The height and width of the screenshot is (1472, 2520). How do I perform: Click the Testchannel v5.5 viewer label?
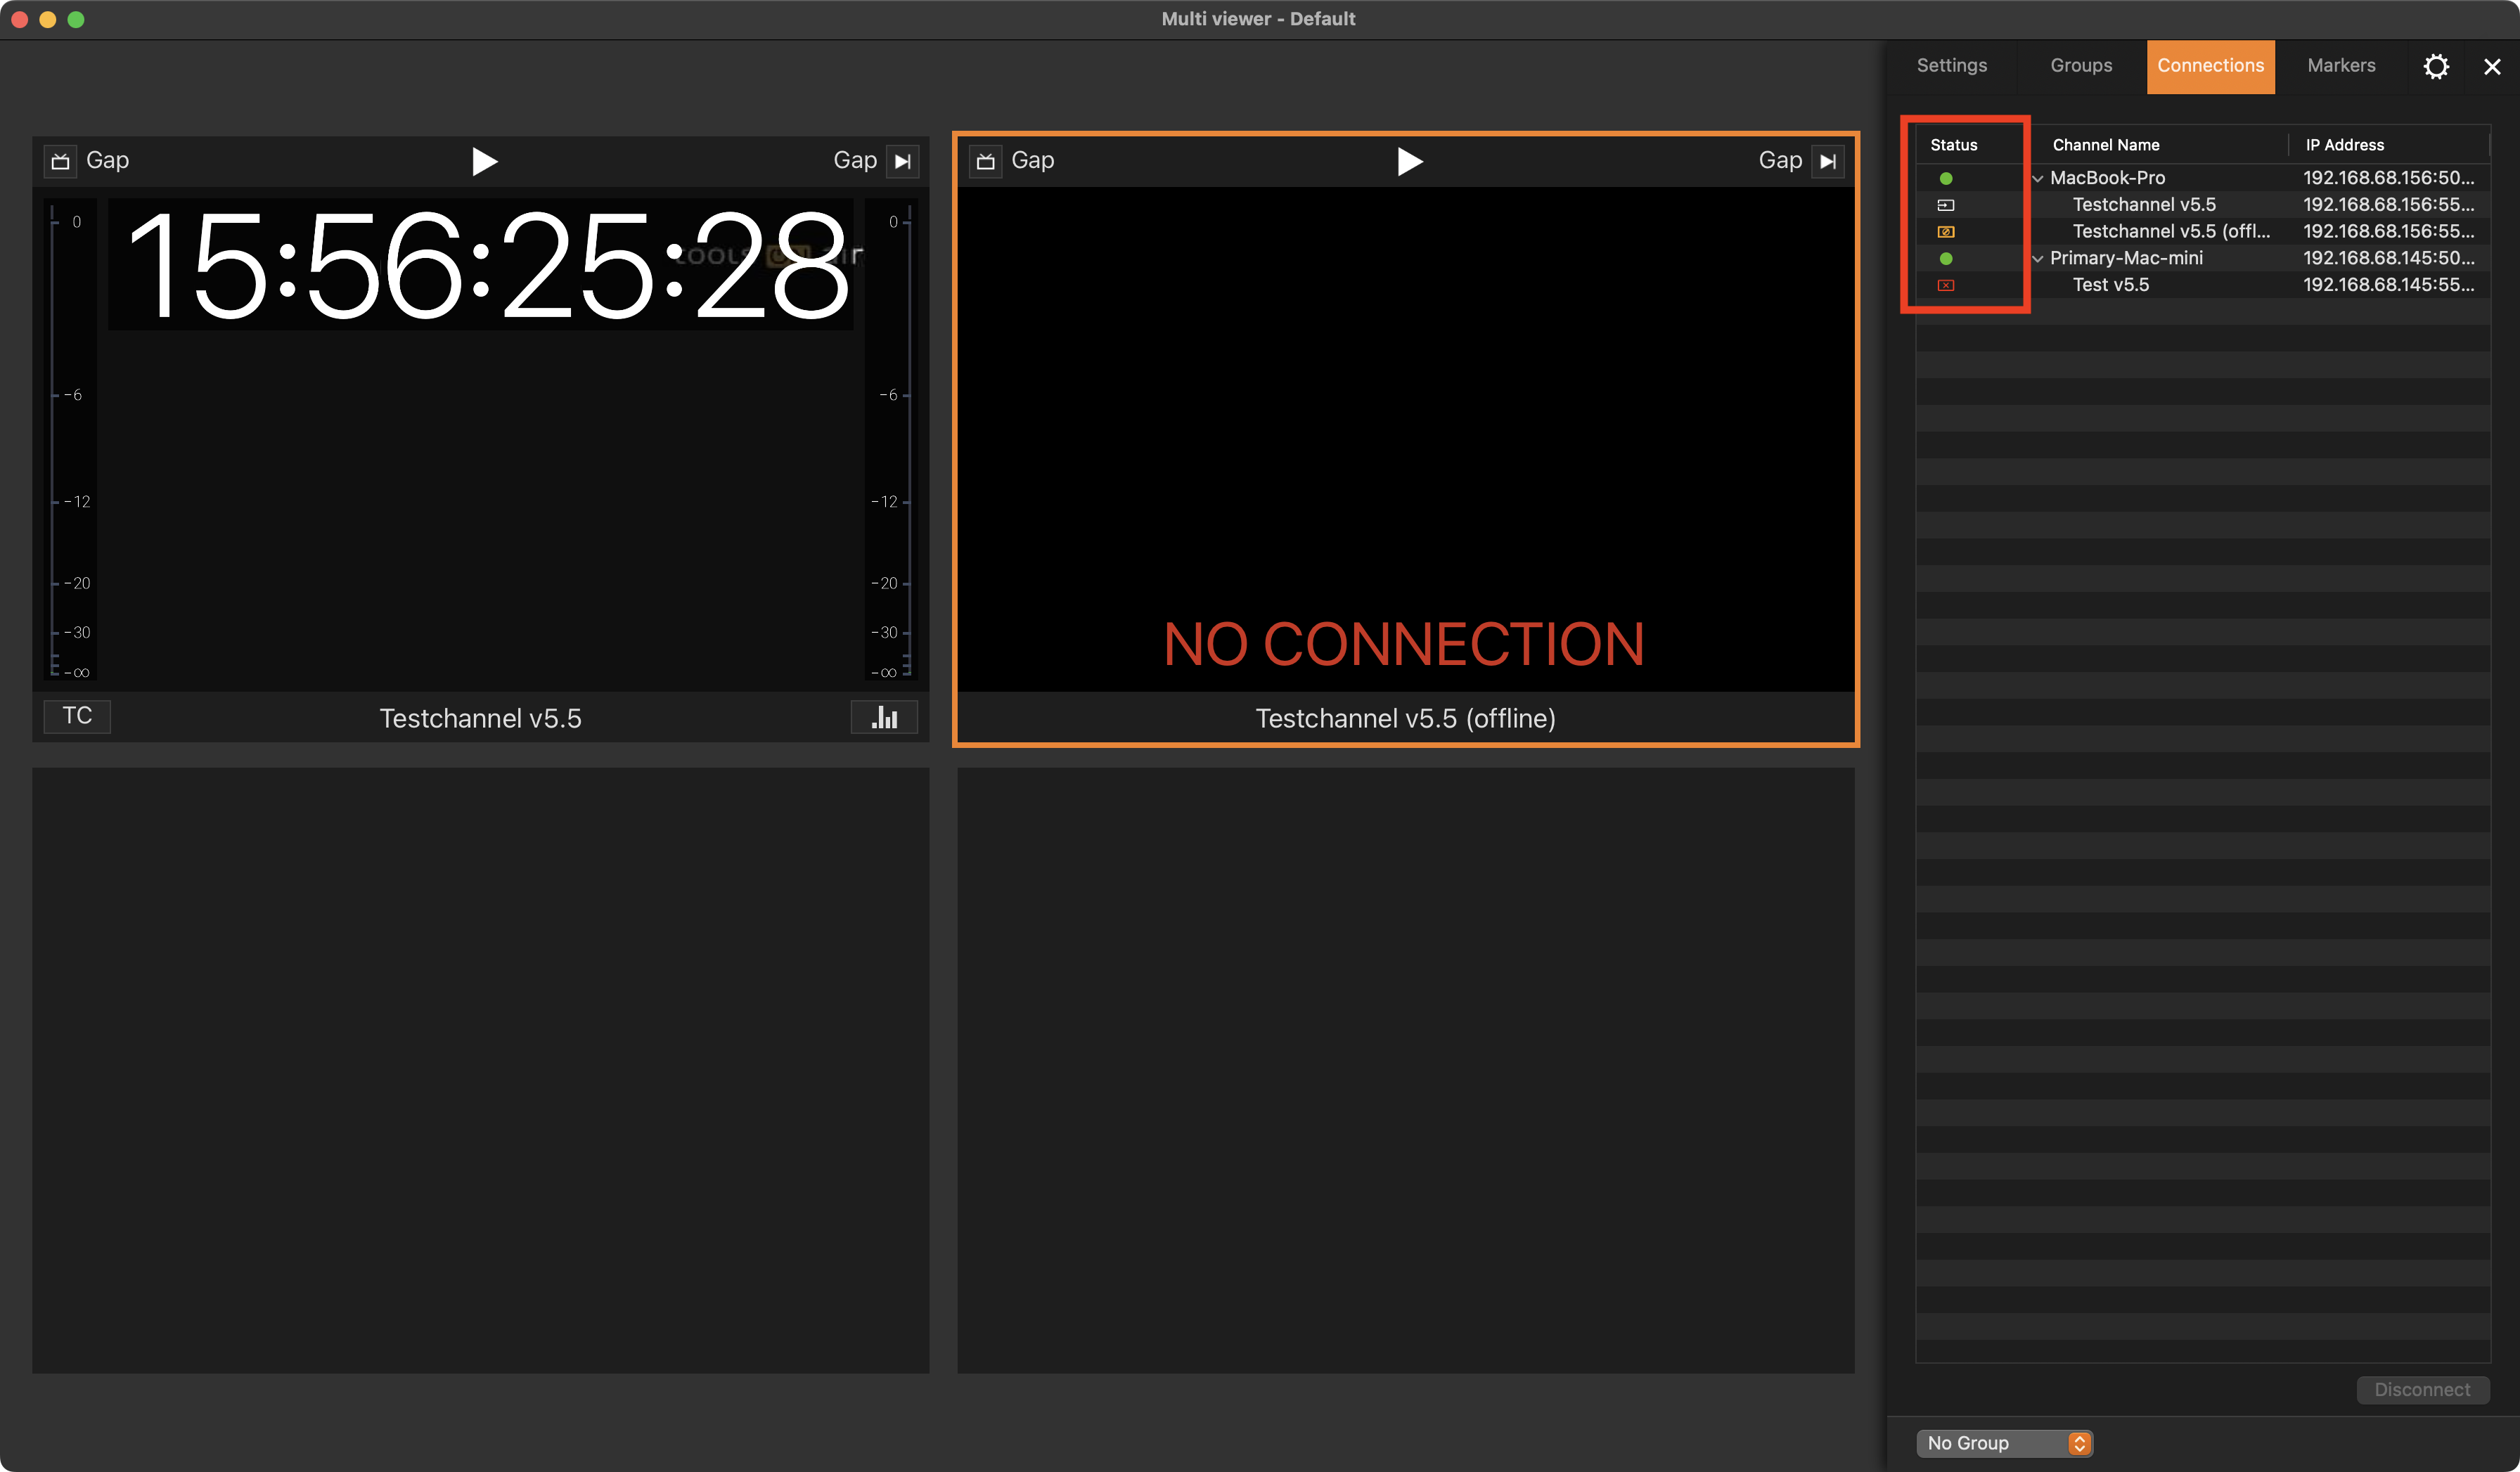coord(480,719)
